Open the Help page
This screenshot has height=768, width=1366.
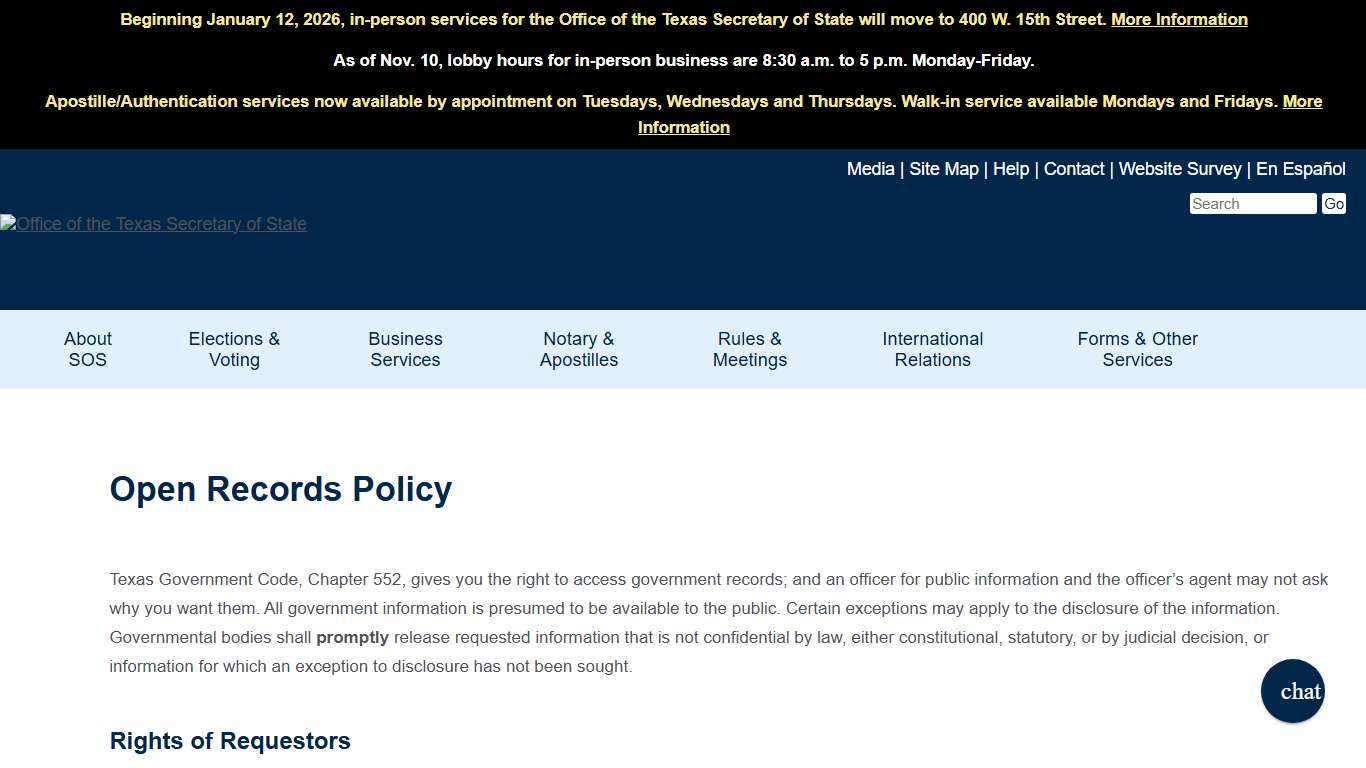pyautogui.click(x=1010, y=169)
